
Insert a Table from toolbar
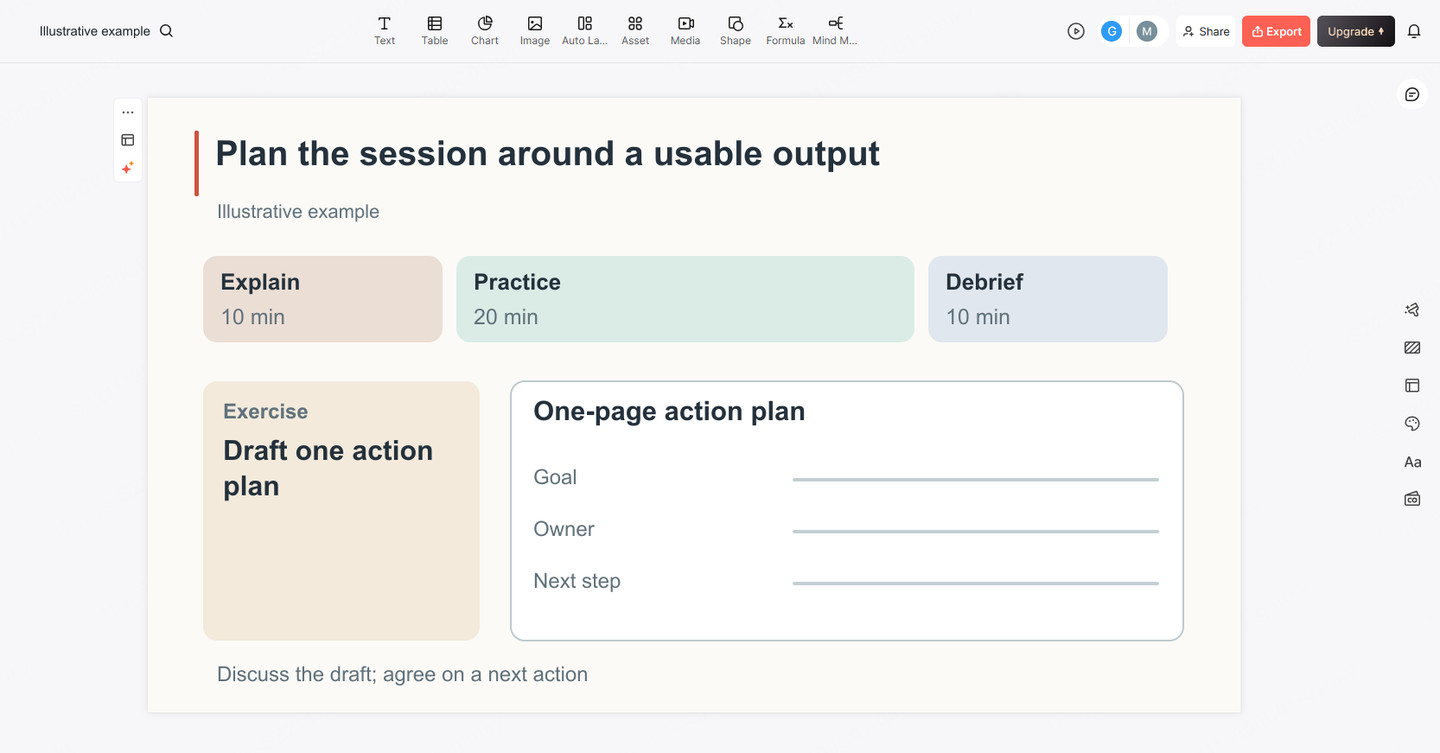(x=434, y=31)
